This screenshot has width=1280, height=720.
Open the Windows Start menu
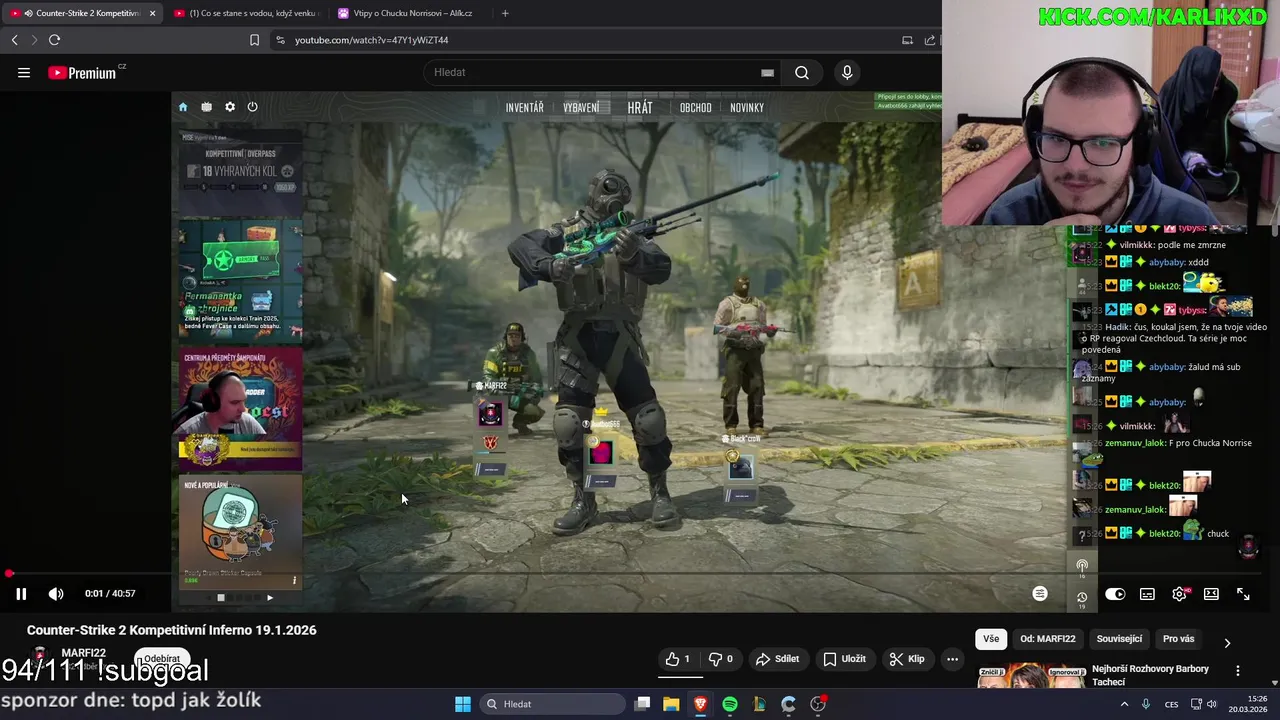pos(463,704)
